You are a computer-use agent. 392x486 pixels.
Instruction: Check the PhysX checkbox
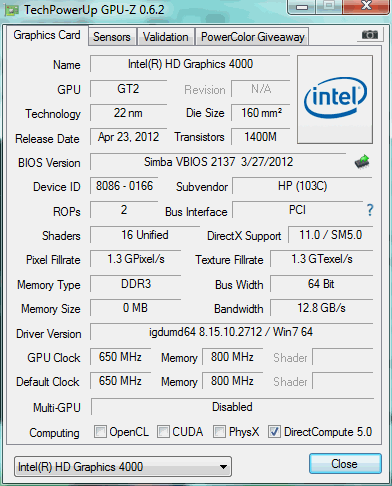(219, 432)
